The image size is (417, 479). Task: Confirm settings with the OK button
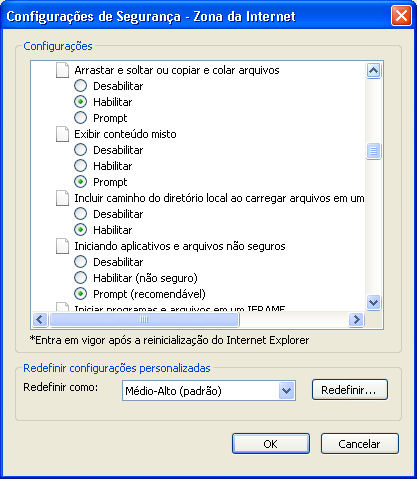pyautogui.click(x=271, y=444)
